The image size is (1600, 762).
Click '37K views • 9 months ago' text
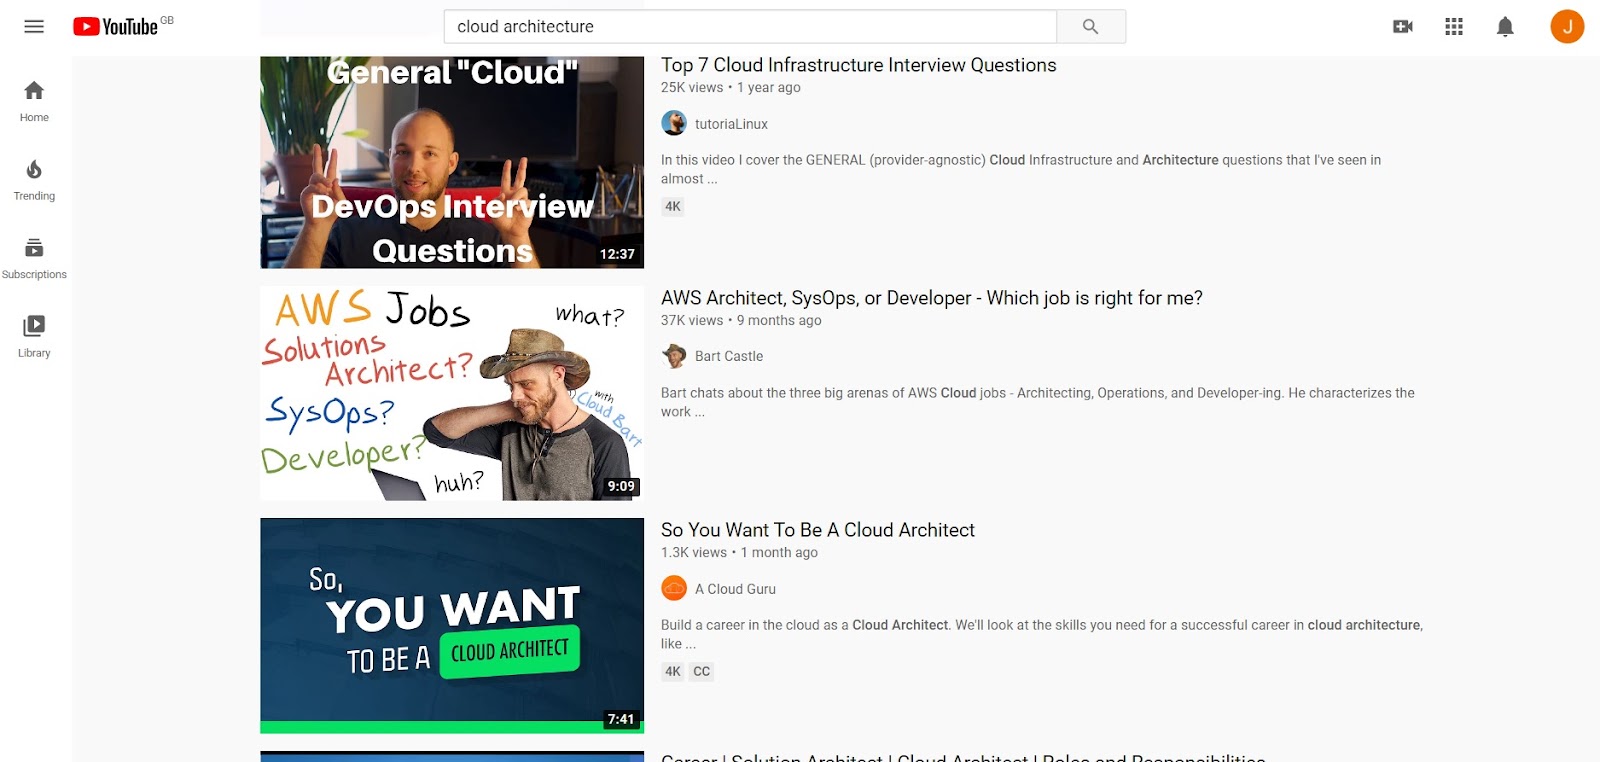(x=741, y=321)
